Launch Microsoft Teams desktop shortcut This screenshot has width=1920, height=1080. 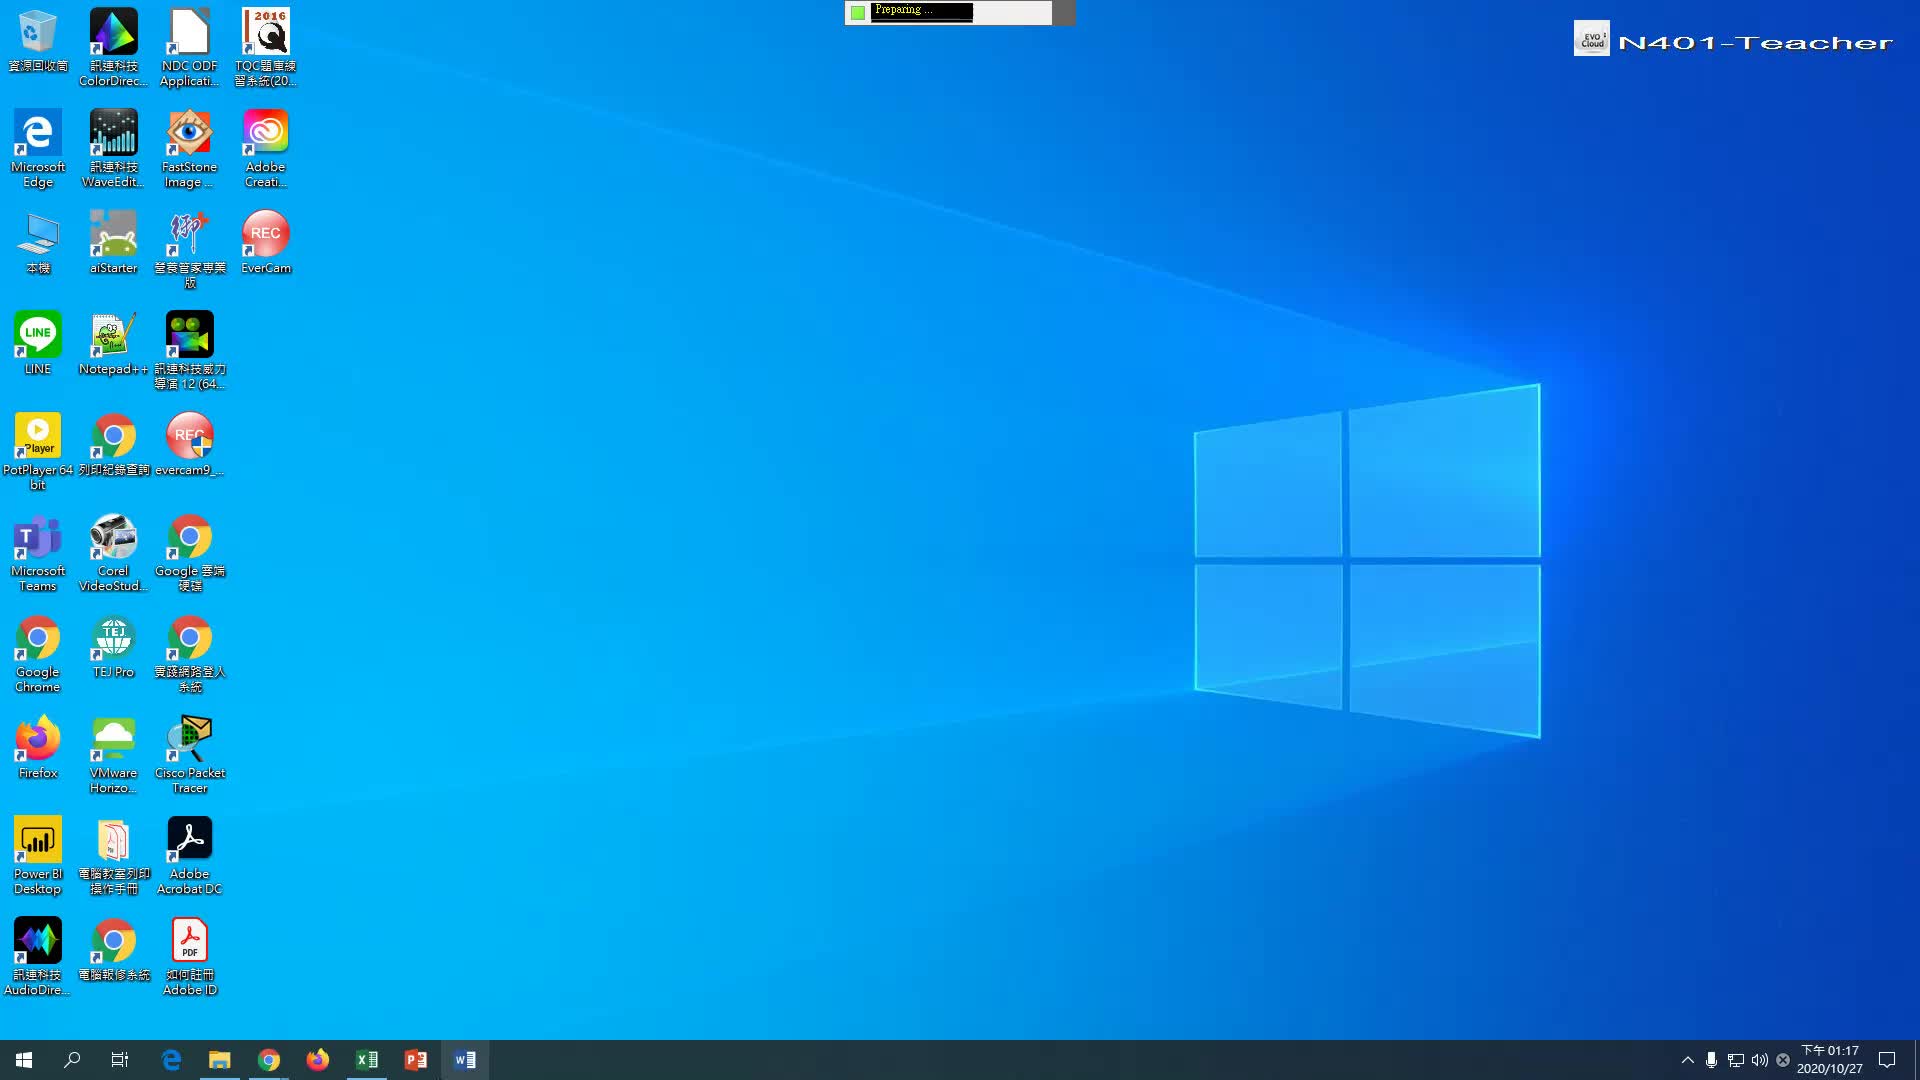38,552
